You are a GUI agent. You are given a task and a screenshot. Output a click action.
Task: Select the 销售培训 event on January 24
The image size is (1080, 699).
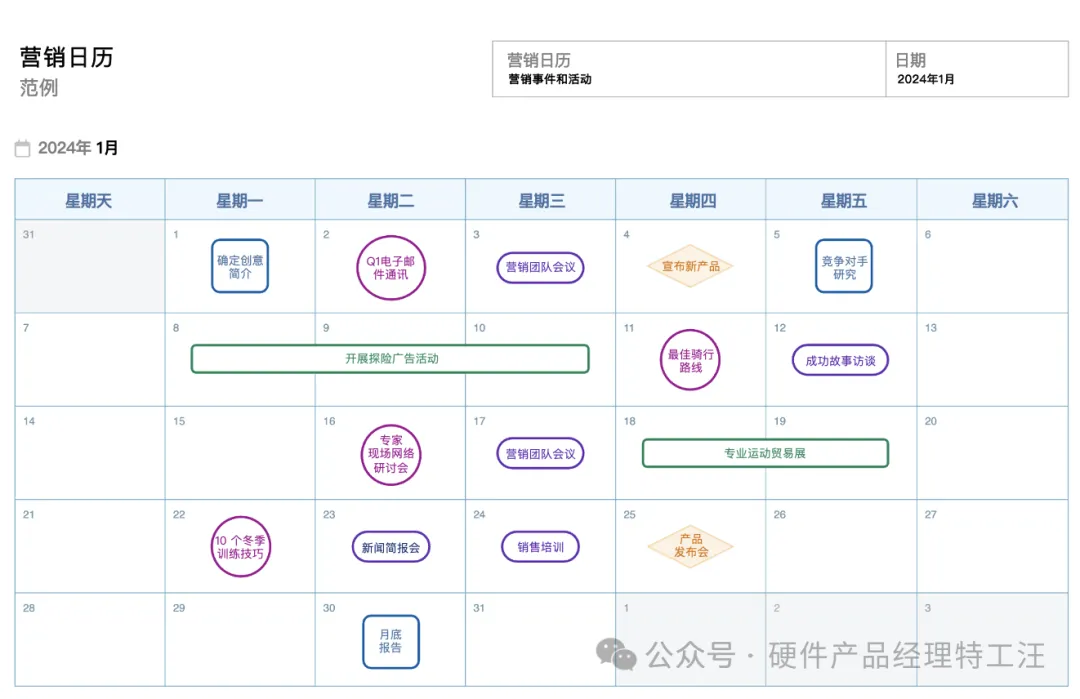540,547
